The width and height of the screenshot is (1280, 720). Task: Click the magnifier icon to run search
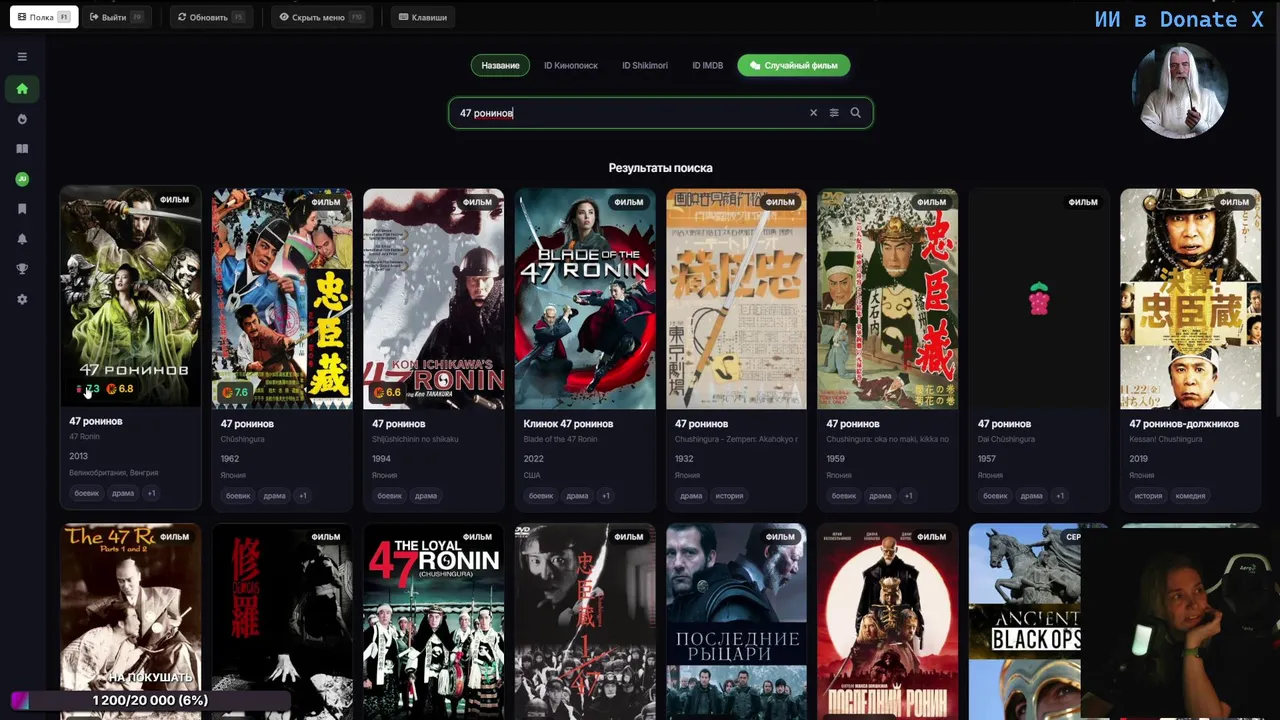855,113
